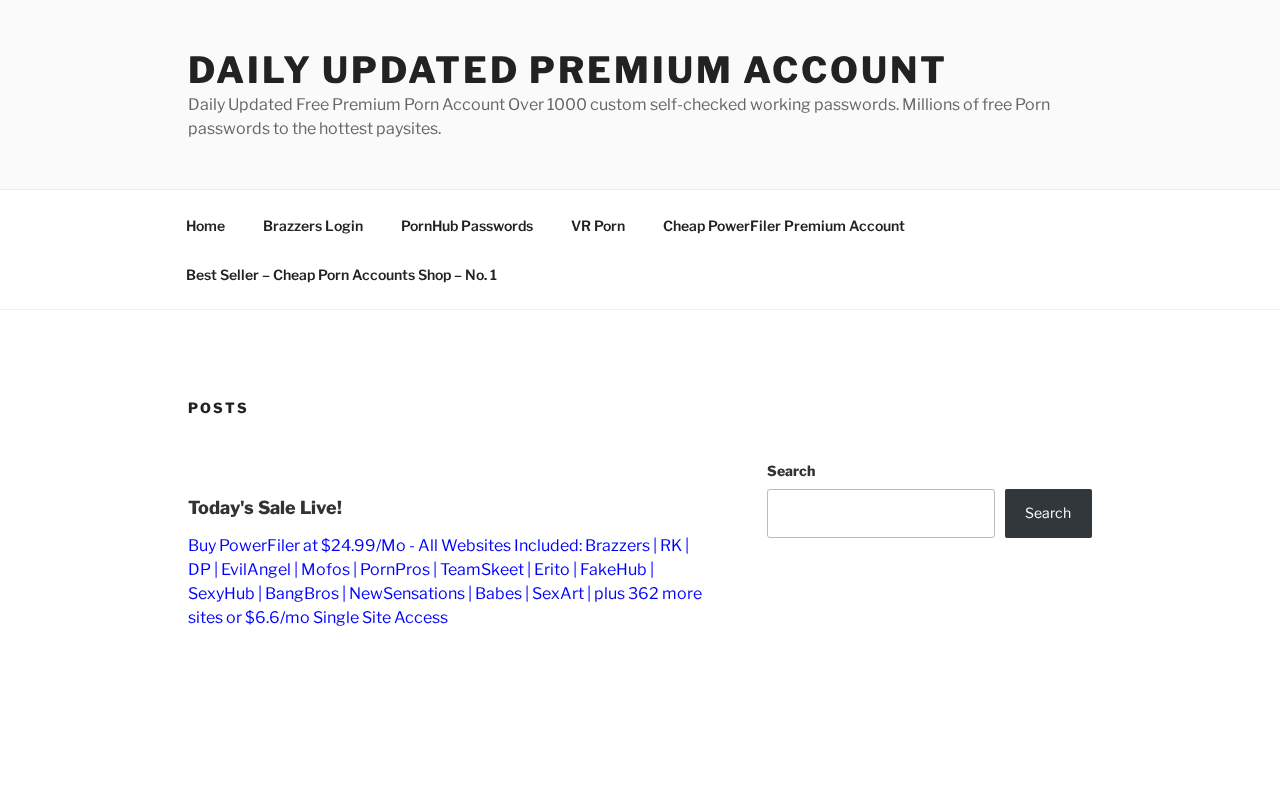1280x800 pixels.
Task: Click the 'Buy PowerFiler at $24.99/Mo' link text
Action: point(297,546)
